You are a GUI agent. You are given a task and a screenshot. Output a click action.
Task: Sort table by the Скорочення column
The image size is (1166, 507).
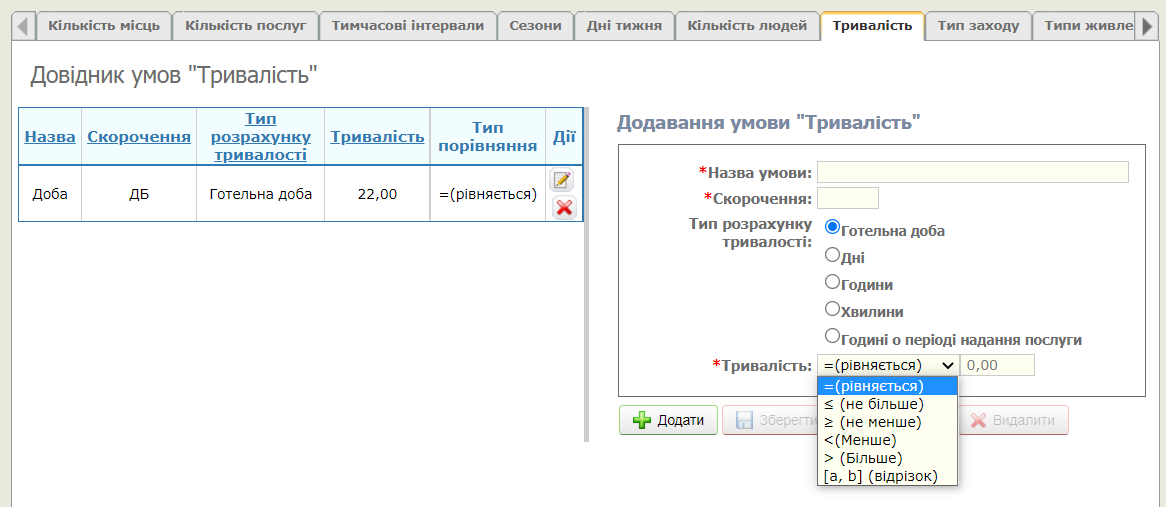pos(139,137)
